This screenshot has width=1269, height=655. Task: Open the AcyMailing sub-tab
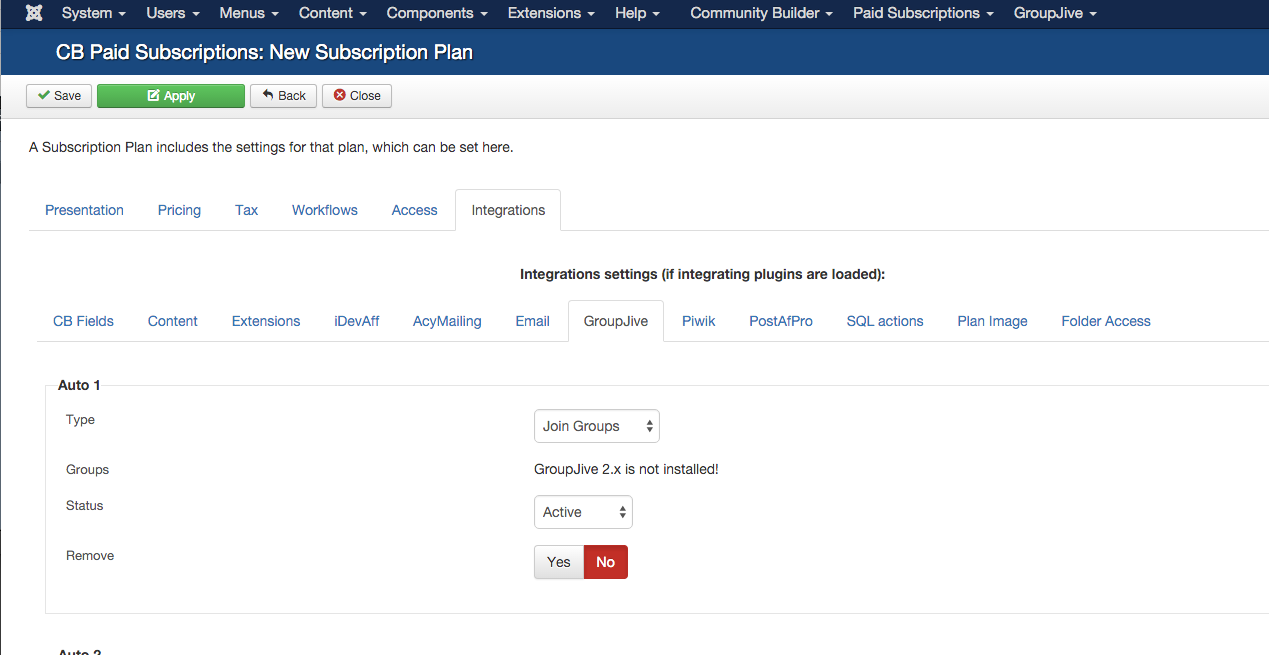pos(447,321)
